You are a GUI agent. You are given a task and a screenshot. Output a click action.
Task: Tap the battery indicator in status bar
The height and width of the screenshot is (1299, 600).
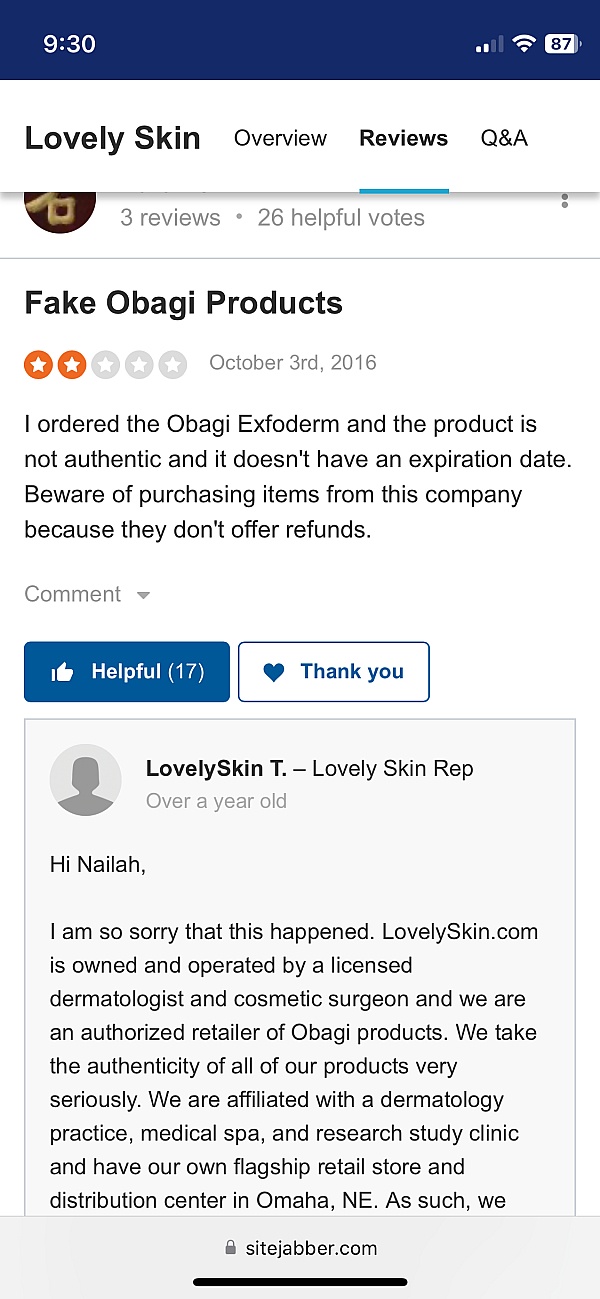click(560, 44)
